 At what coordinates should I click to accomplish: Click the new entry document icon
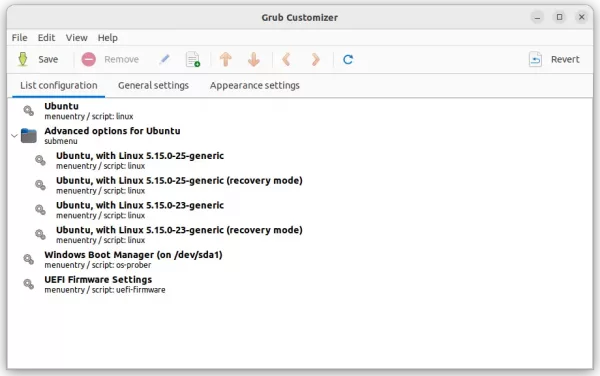pos(192,59)
